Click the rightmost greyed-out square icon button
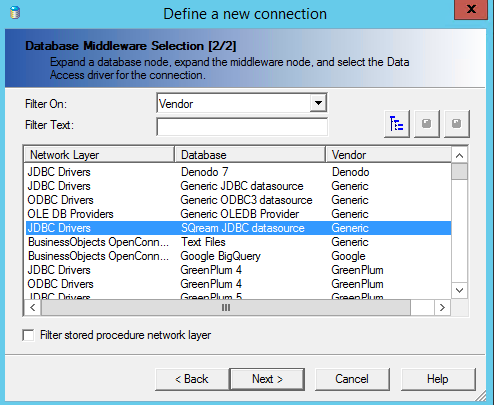 [457, 124]
